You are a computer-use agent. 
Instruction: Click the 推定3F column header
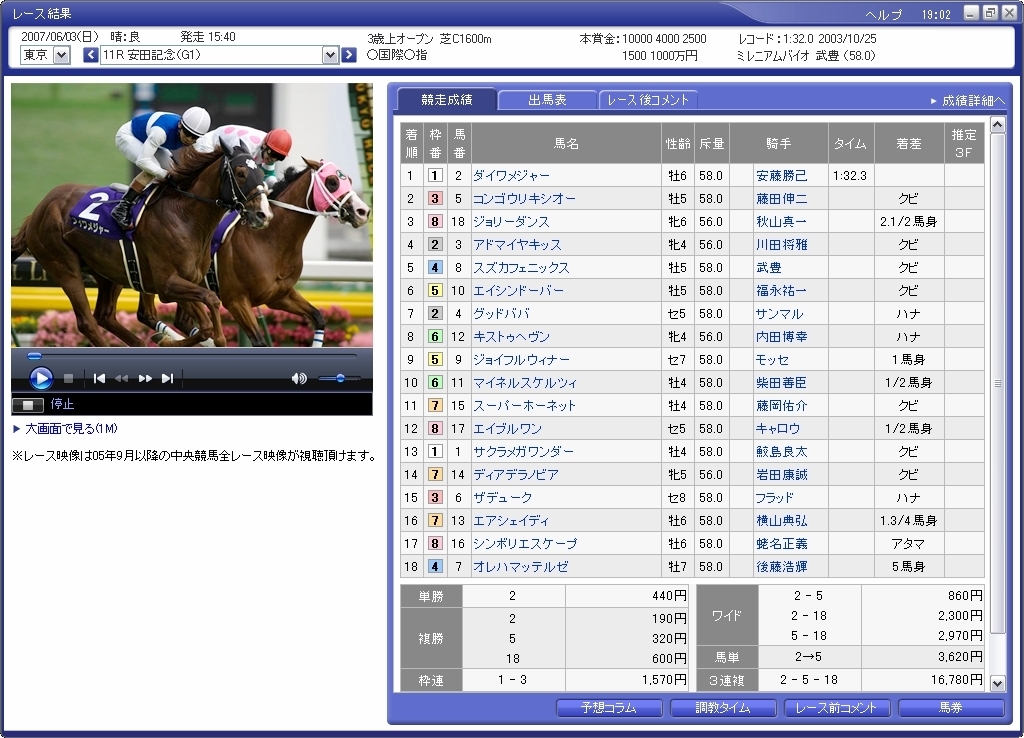(964, 144)
